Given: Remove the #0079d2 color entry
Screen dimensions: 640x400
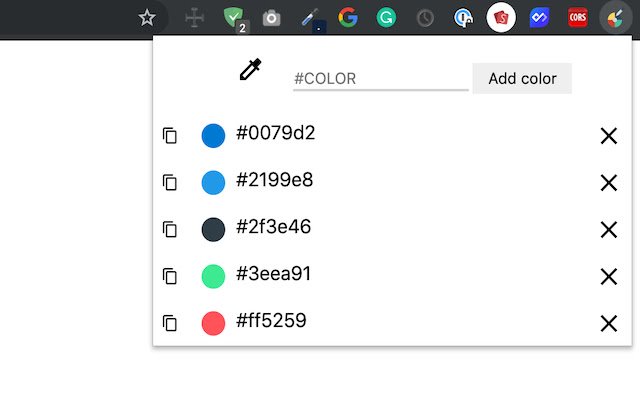Looking at the screenshot, I should (609, 136).
